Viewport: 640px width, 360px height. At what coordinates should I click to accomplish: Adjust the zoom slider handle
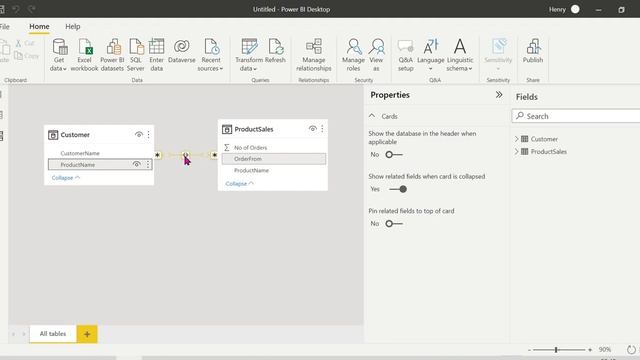pos(556,350)
